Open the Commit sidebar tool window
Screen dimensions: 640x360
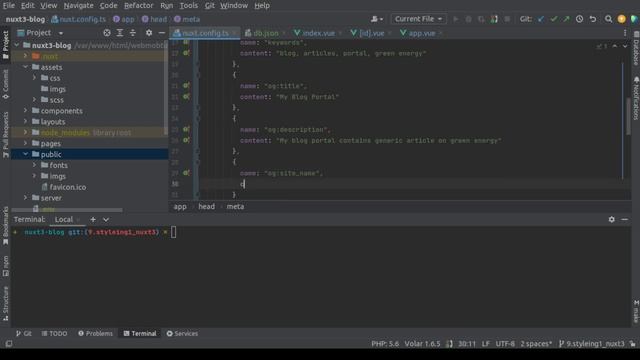tap(5, 84)
